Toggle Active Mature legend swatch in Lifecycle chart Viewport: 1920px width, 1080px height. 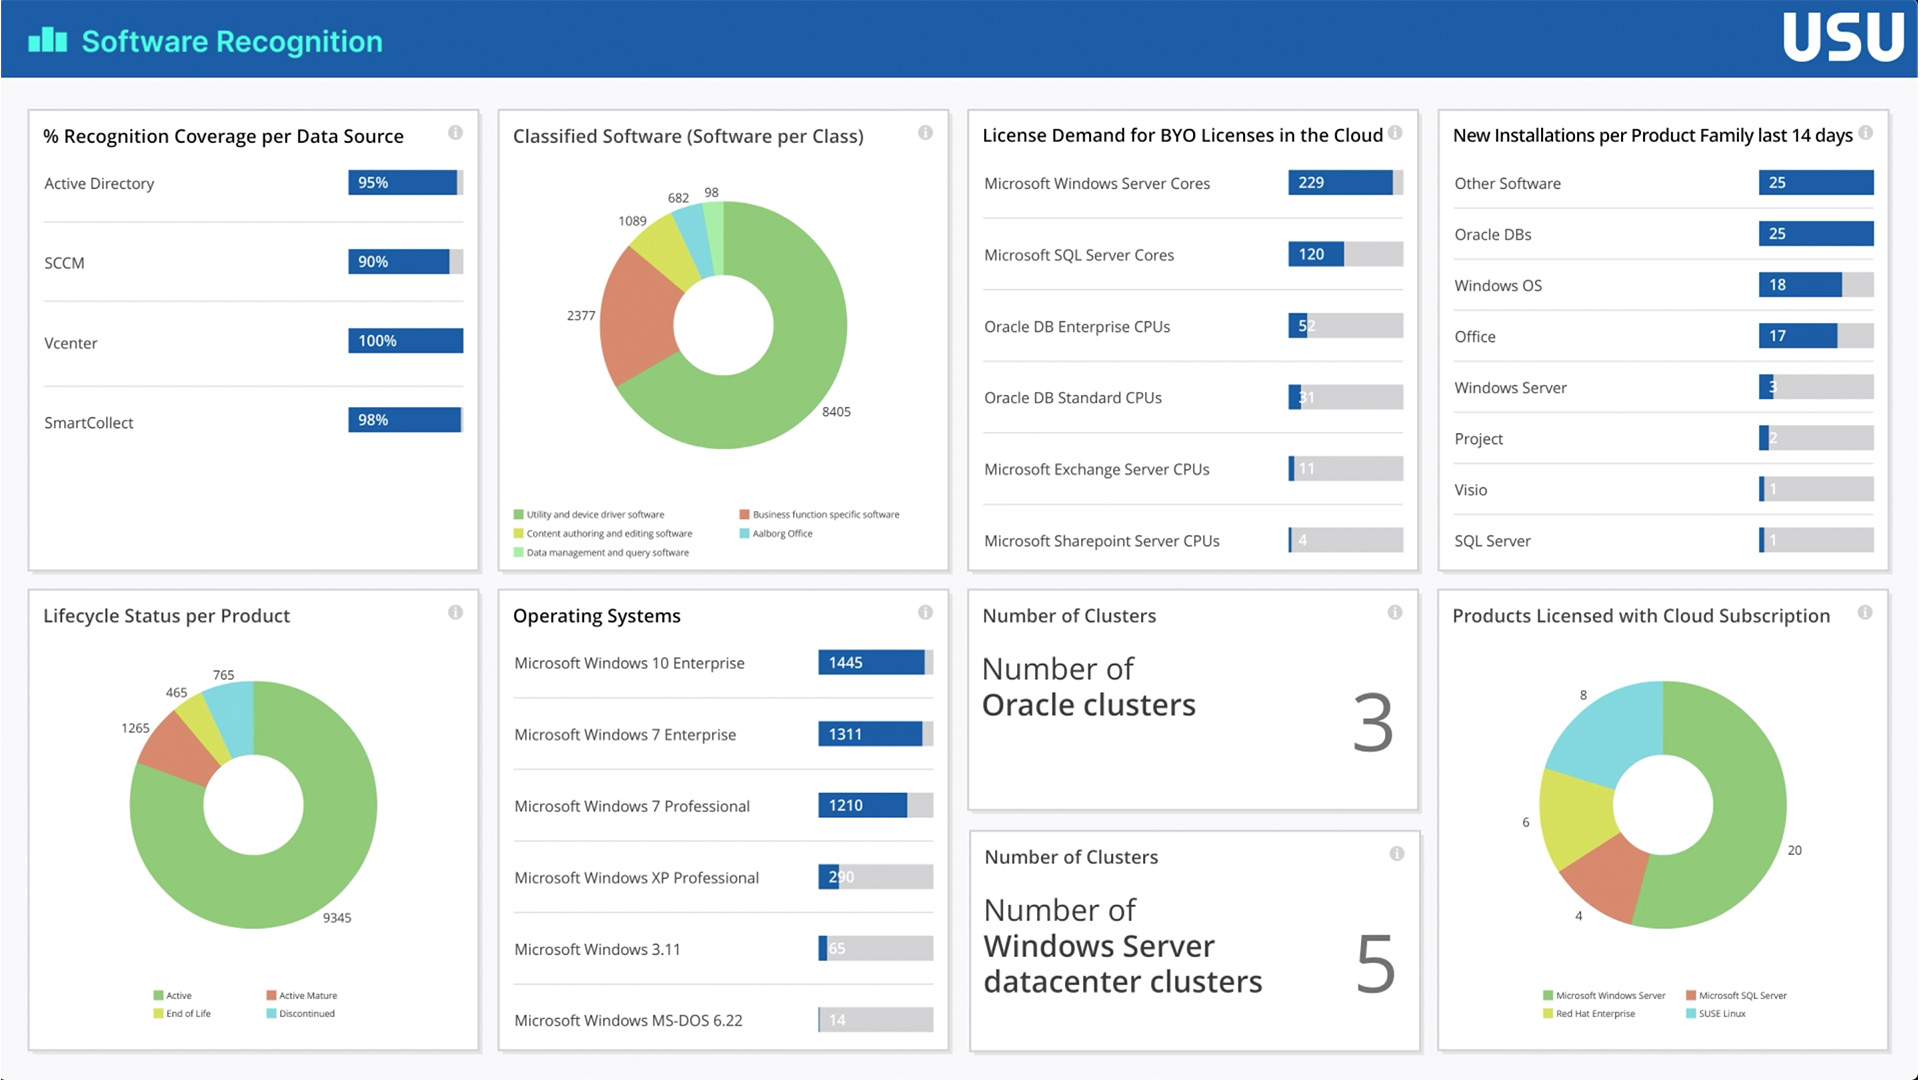point(271,996)
